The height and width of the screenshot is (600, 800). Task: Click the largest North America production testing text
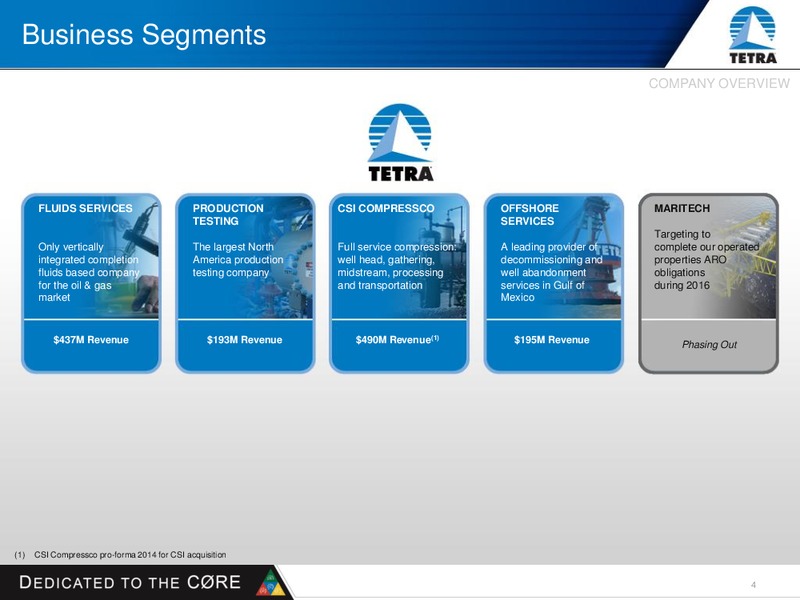[x=238, y=260]
